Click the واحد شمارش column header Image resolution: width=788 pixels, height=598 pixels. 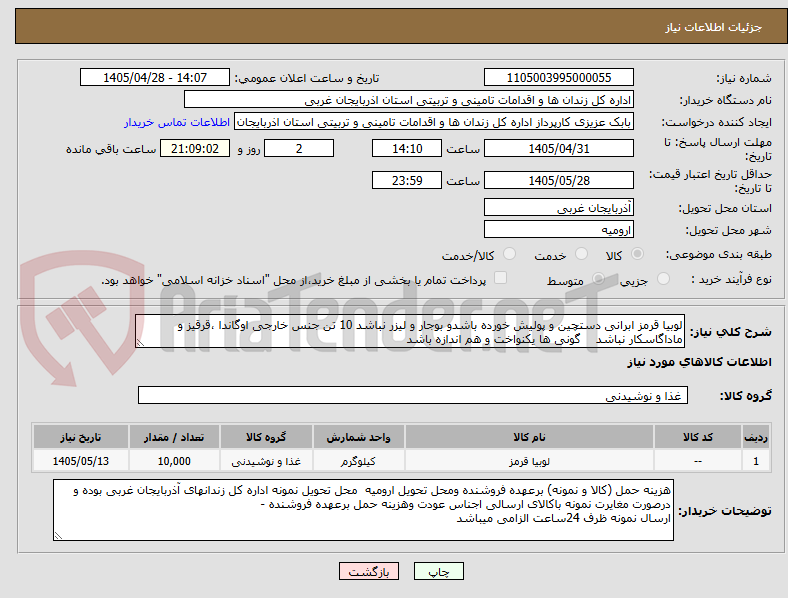[358, 437]
